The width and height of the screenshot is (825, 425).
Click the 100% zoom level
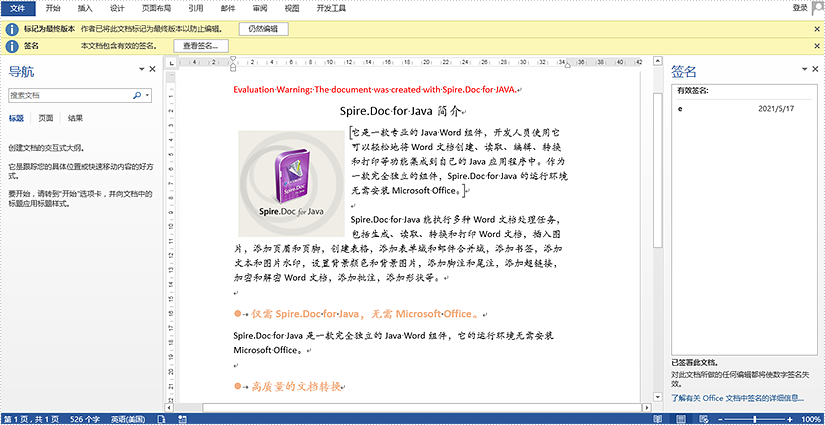coord(811,419)
